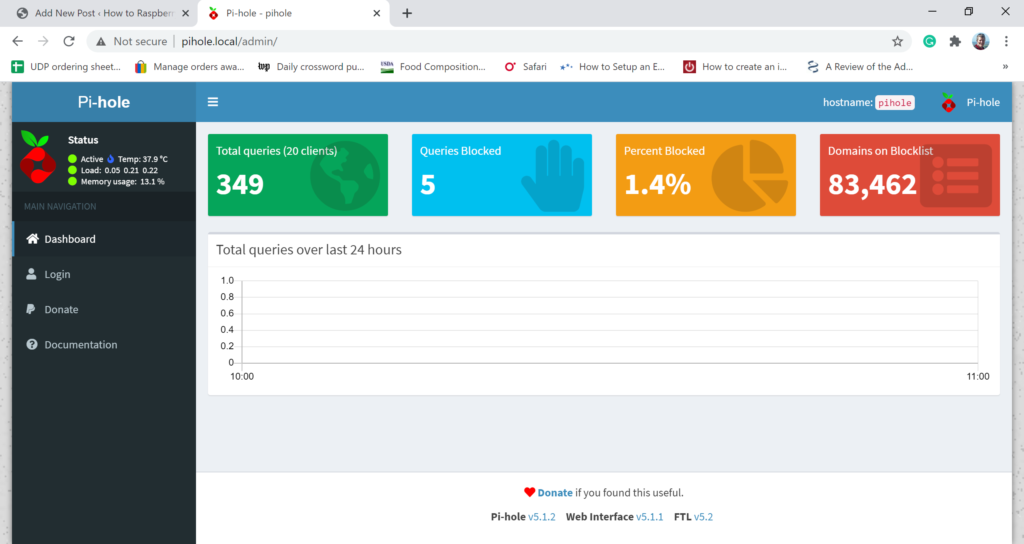Go back in browser history
The width and height of the screenshot is (1024, 544).
coord(18,41)
